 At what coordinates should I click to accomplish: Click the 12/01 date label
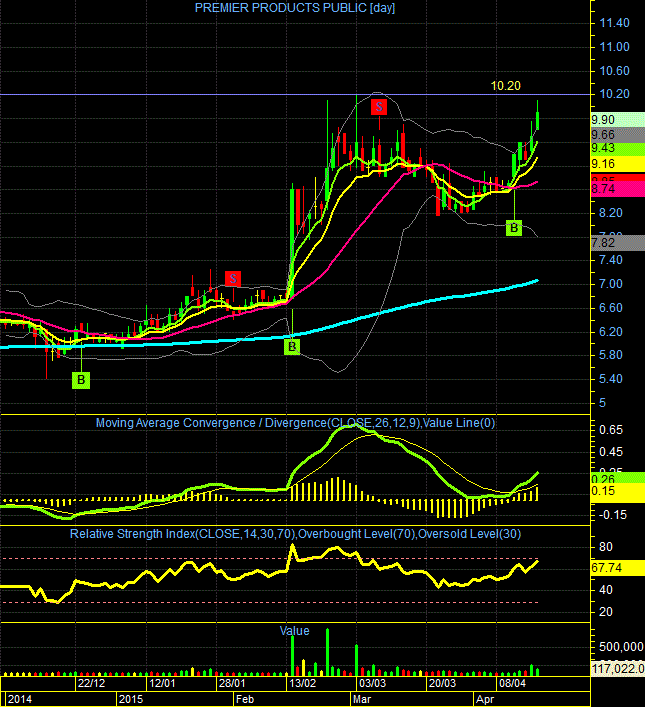[x=162, y=683]
